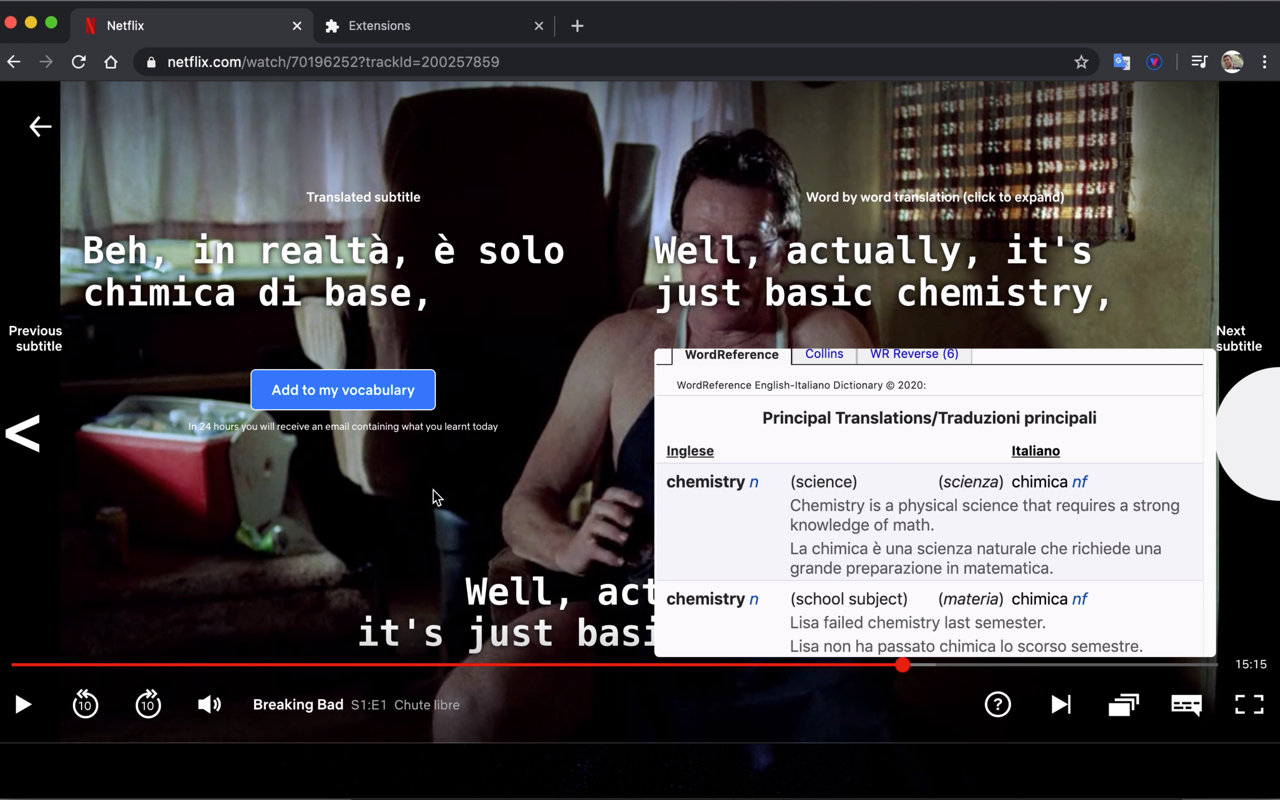Open Google Translate extension icon
Screen dimensions: 1280x800
tap(1122, 62)
